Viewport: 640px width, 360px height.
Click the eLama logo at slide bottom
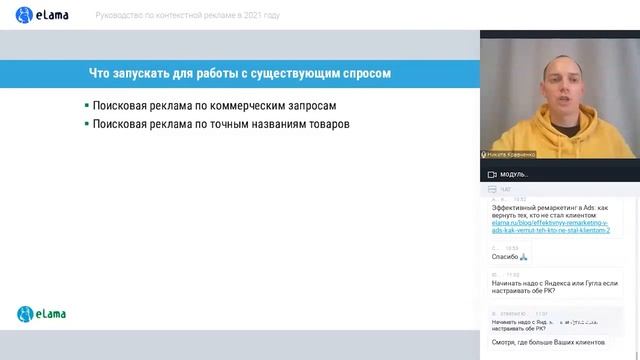[42, 314]
